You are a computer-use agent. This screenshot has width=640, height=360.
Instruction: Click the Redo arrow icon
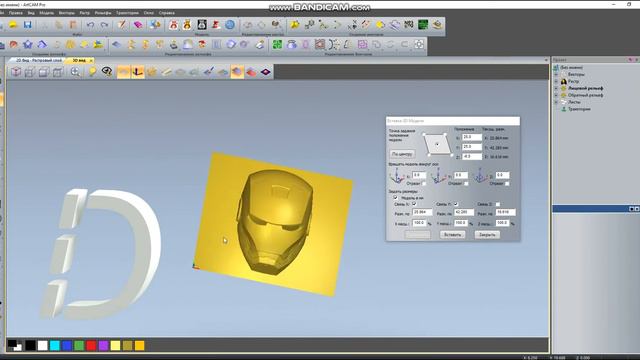[104, 25]
